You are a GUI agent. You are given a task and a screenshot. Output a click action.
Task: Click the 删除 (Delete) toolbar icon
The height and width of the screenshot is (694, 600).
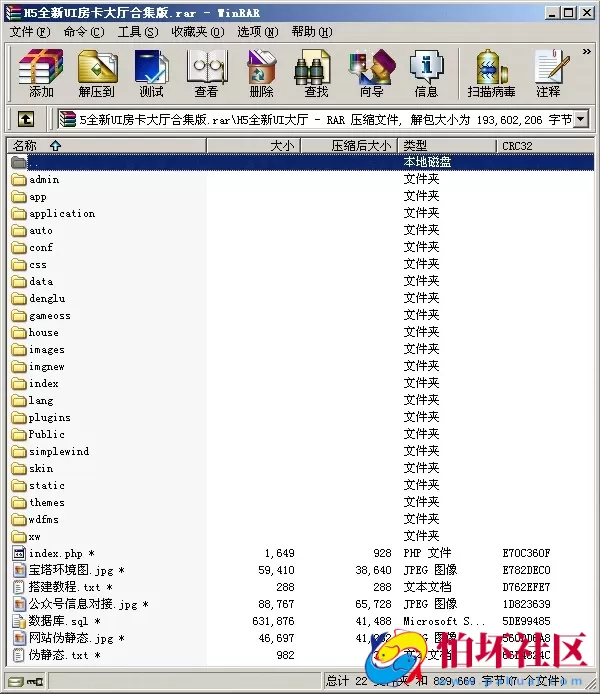tap(262, 73)
